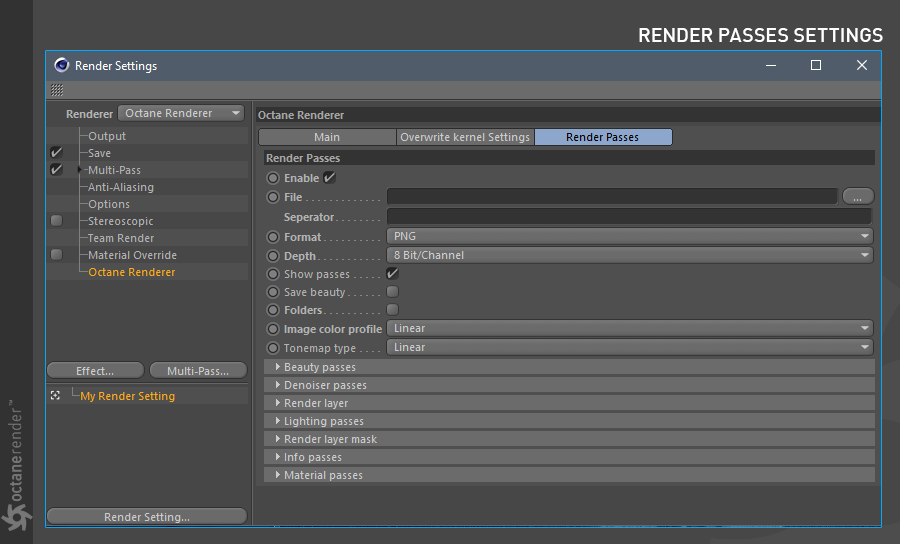Viewport: 900px width, 544px height.
Task: Toggle the Multi-Pass checkbox in the sidebar
Action: [56, 169]
